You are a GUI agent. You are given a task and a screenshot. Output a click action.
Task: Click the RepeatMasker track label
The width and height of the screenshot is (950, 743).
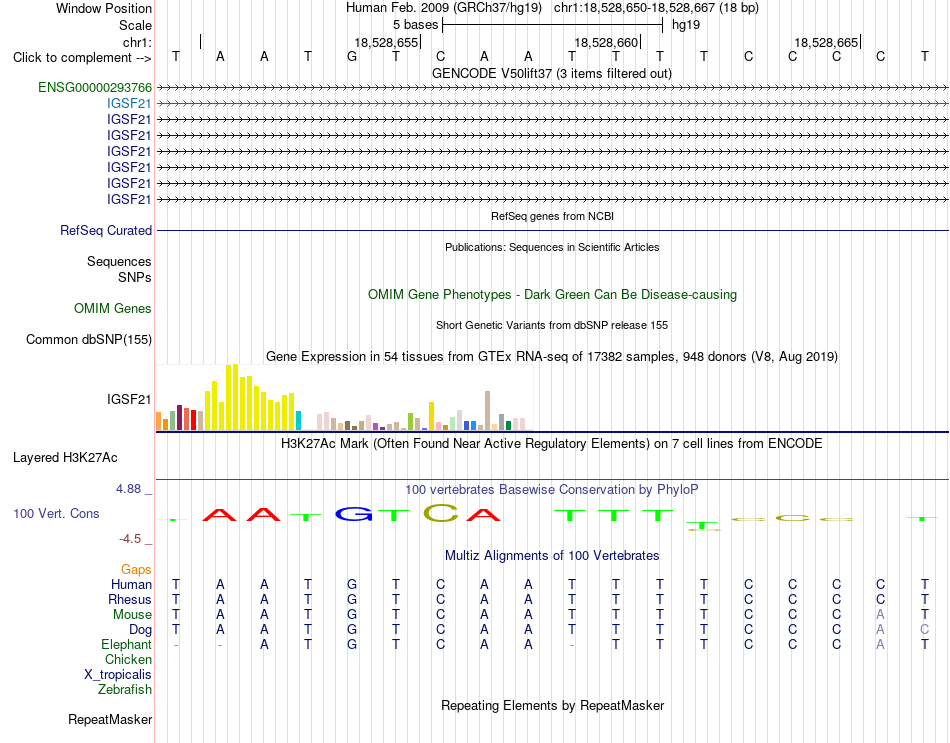point(110,719)
